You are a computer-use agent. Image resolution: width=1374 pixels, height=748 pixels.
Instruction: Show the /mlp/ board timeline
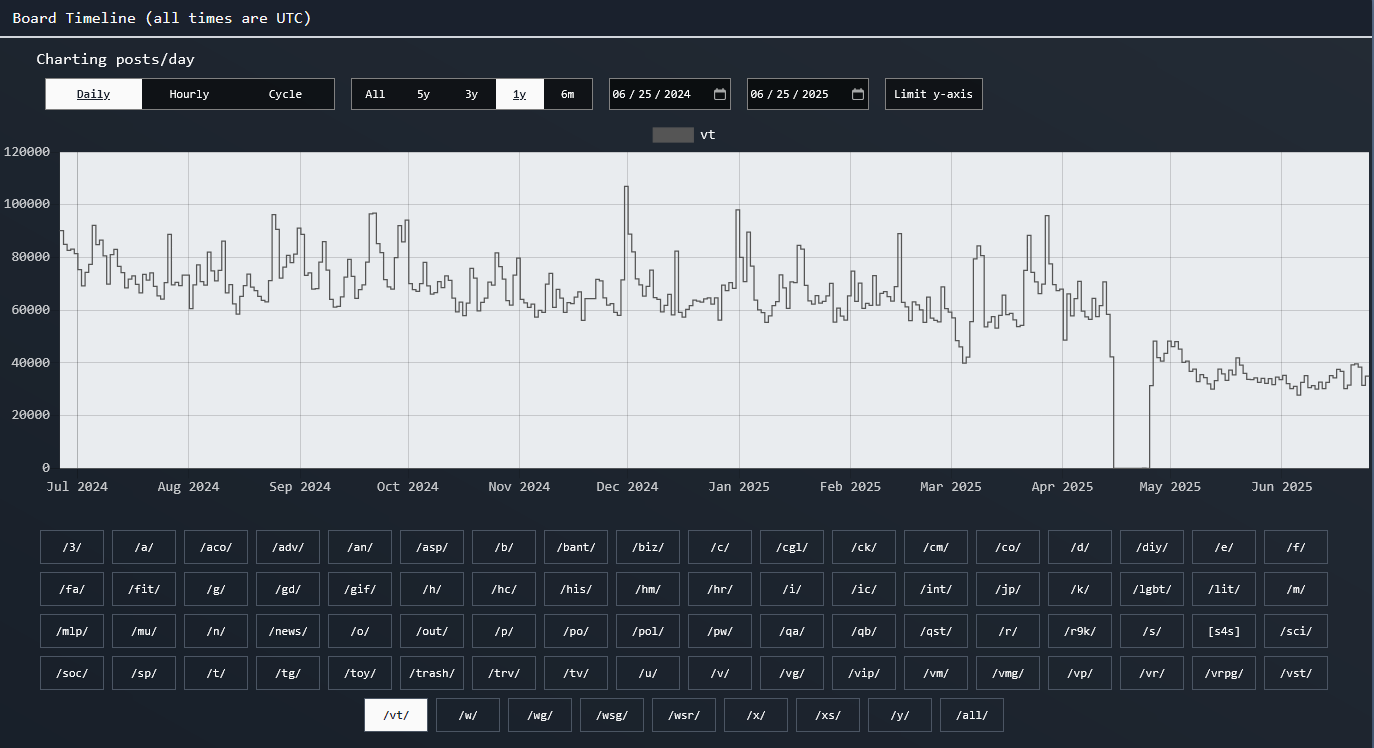[x=72, y=631]
